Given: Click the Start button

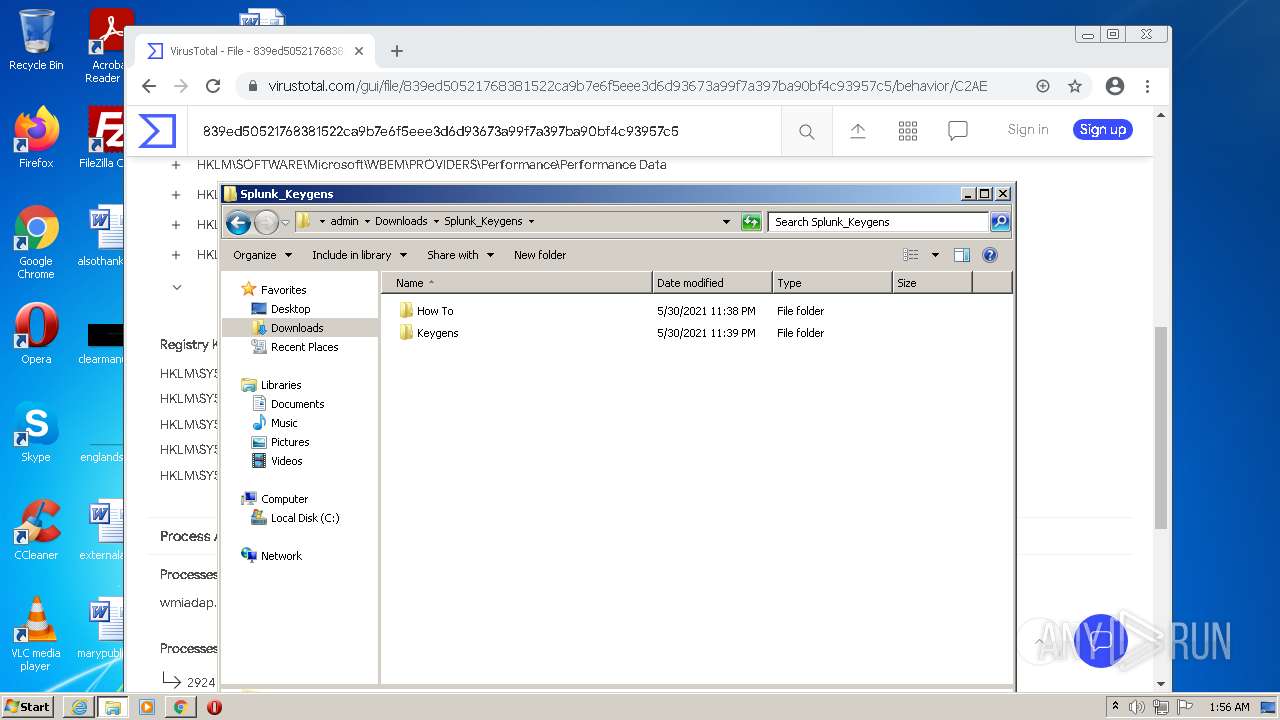Looking at the screenshot, I should coord(28,707).
